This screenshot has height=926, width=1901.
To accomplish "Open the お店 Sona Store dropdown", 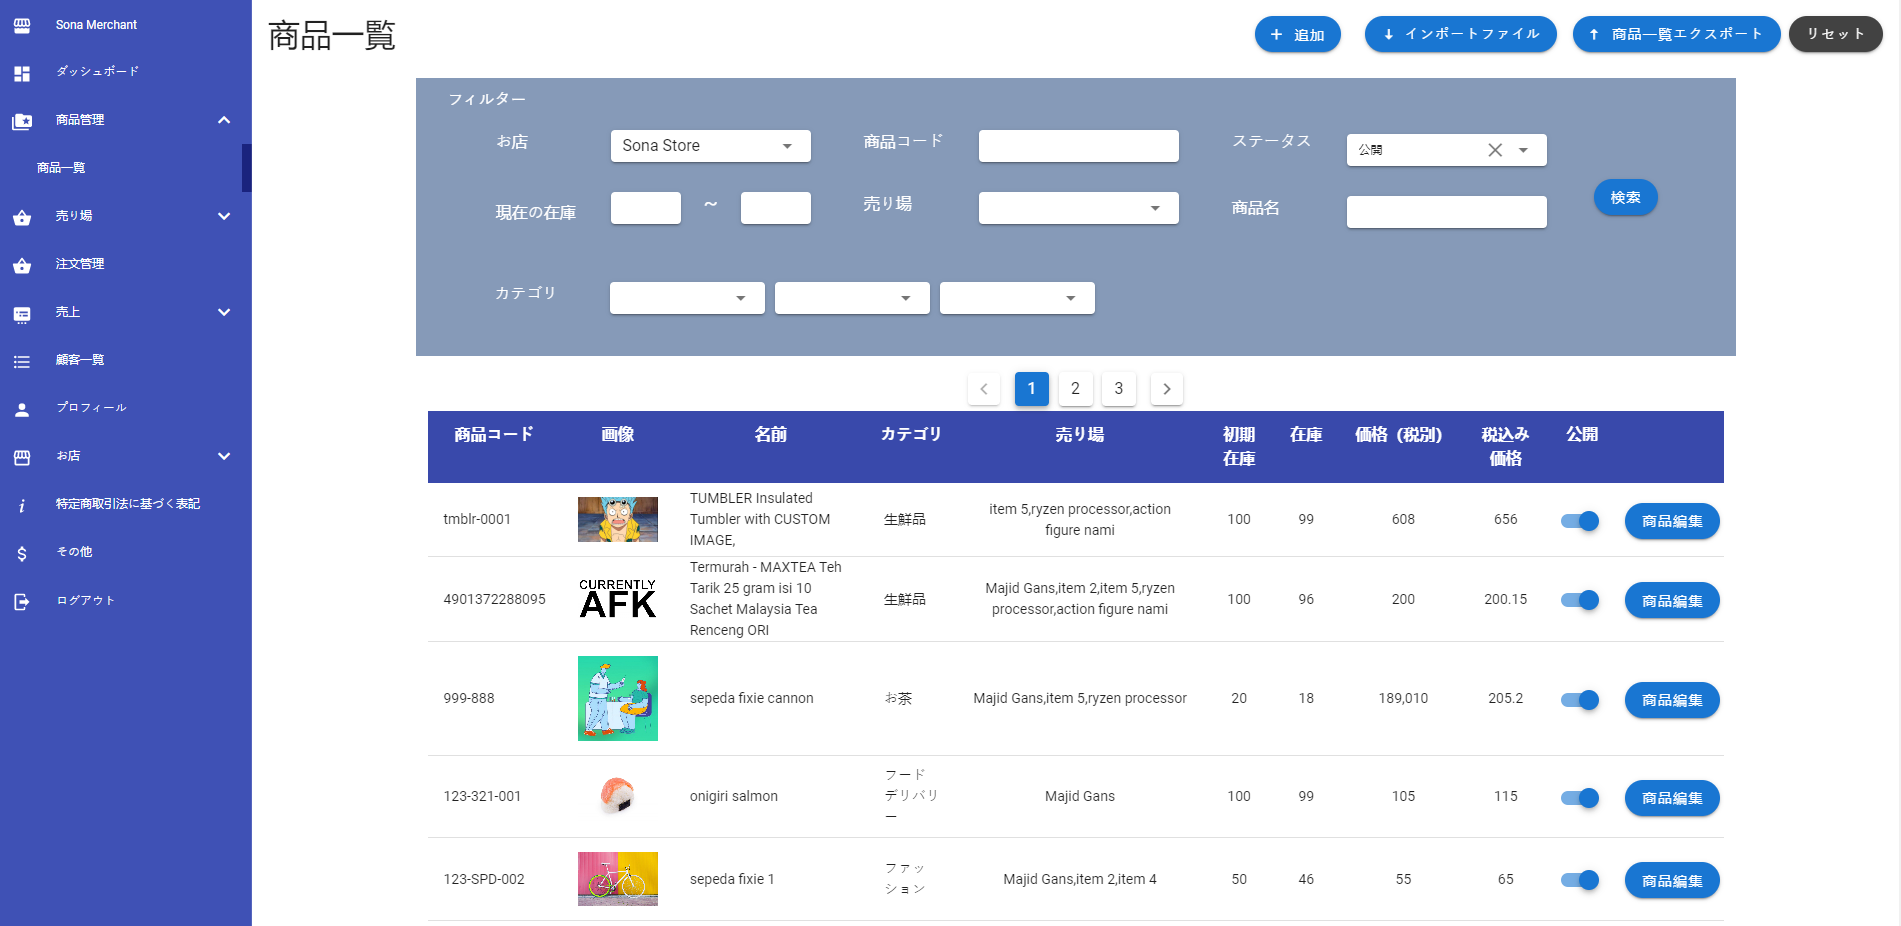I will coord(710,146).
